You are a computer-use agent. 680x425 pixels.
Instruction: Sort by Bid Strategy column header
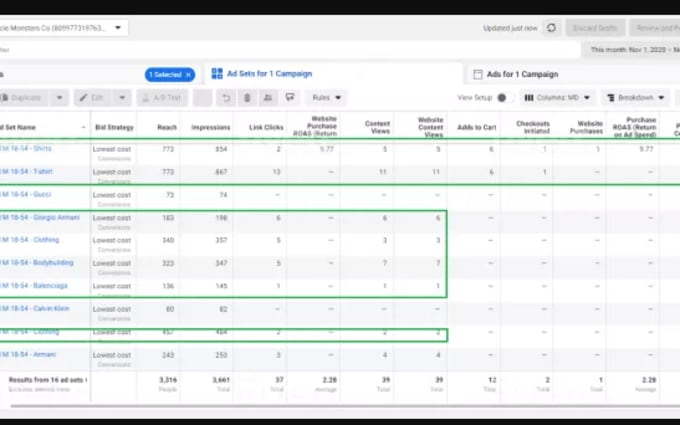[114, 128]
